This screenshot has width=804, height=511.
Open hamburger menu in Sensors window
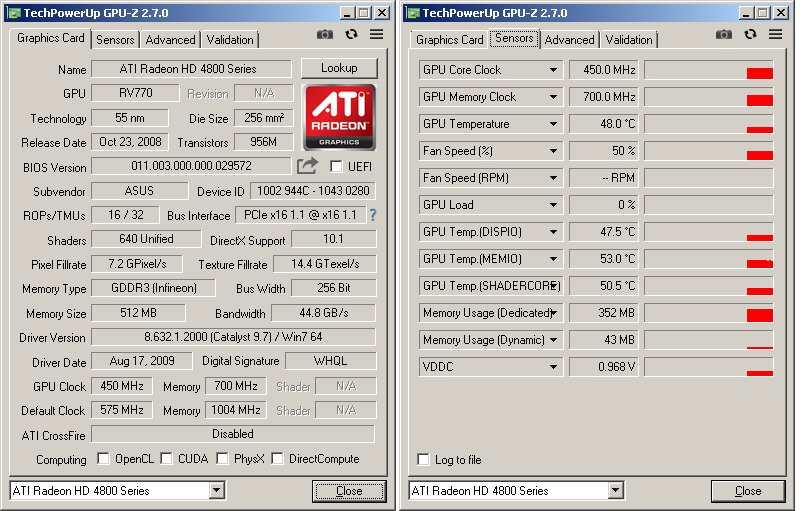(775, 34)
